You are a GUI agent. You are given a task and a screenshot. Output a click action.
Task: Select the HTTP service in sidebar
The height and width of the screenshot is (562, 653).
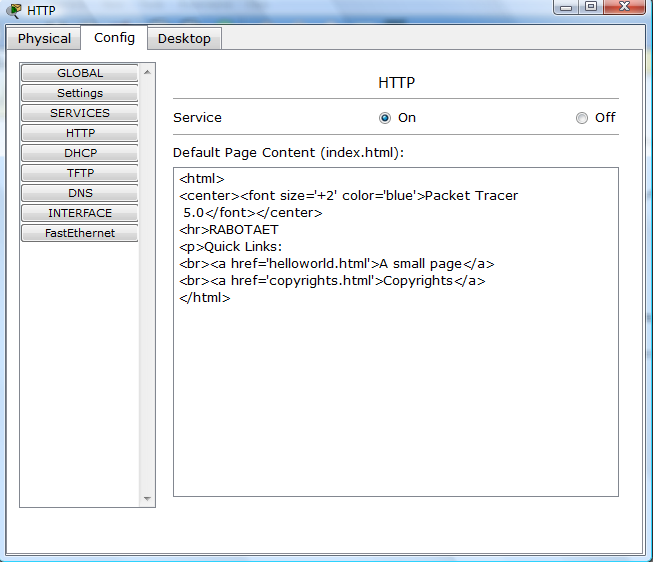pyautogui.click(x=80, y=133)
